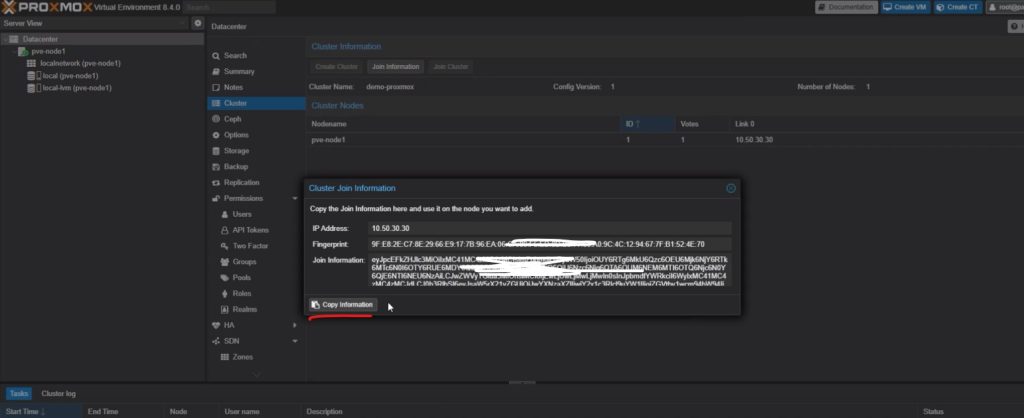This screenshot has width=1024, height=418.
Task: Expand the HA submenu arrow
Action: [295, 325]
